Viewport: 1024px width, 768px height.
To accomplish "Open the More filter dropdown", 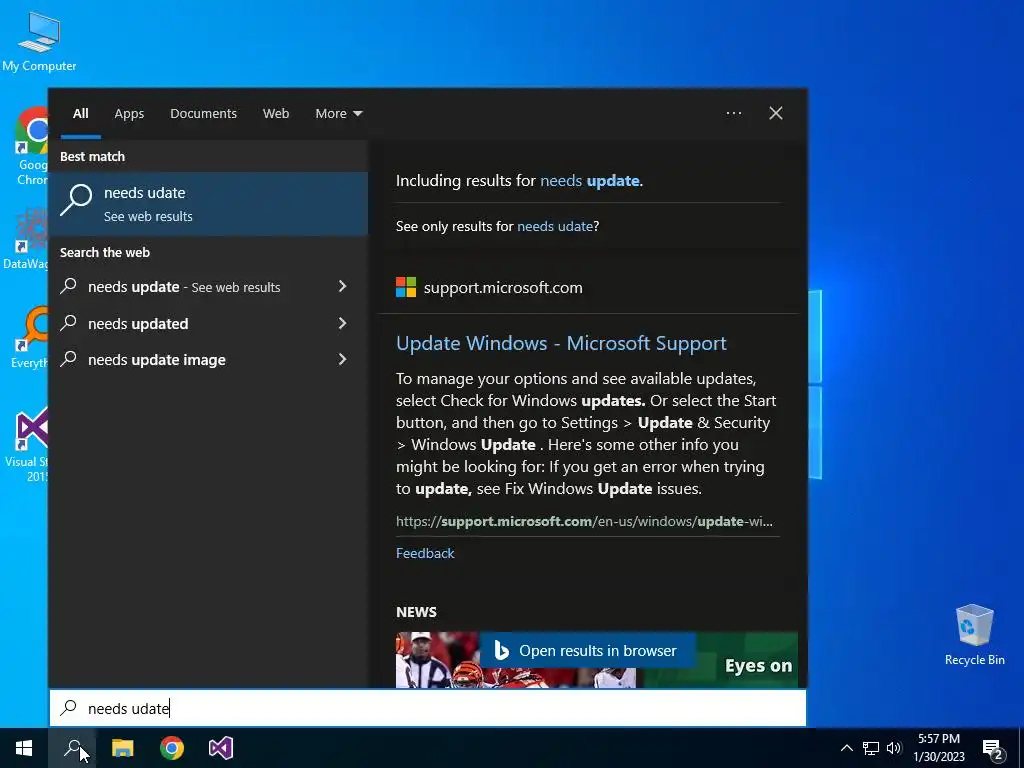I will tap(338, 114).
